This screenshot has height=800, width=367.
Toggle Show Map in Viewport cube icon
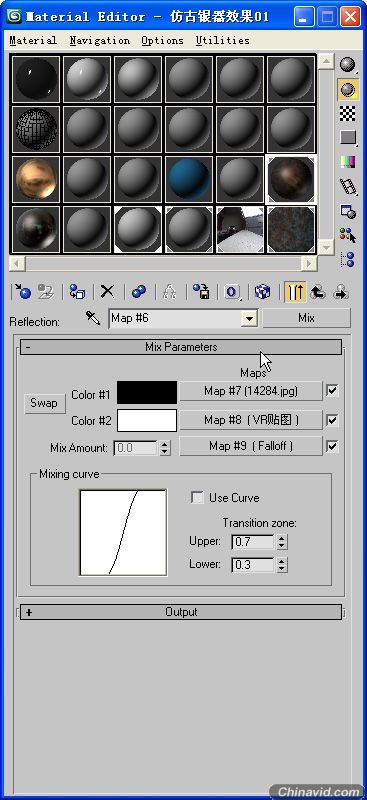pos(262,292)
